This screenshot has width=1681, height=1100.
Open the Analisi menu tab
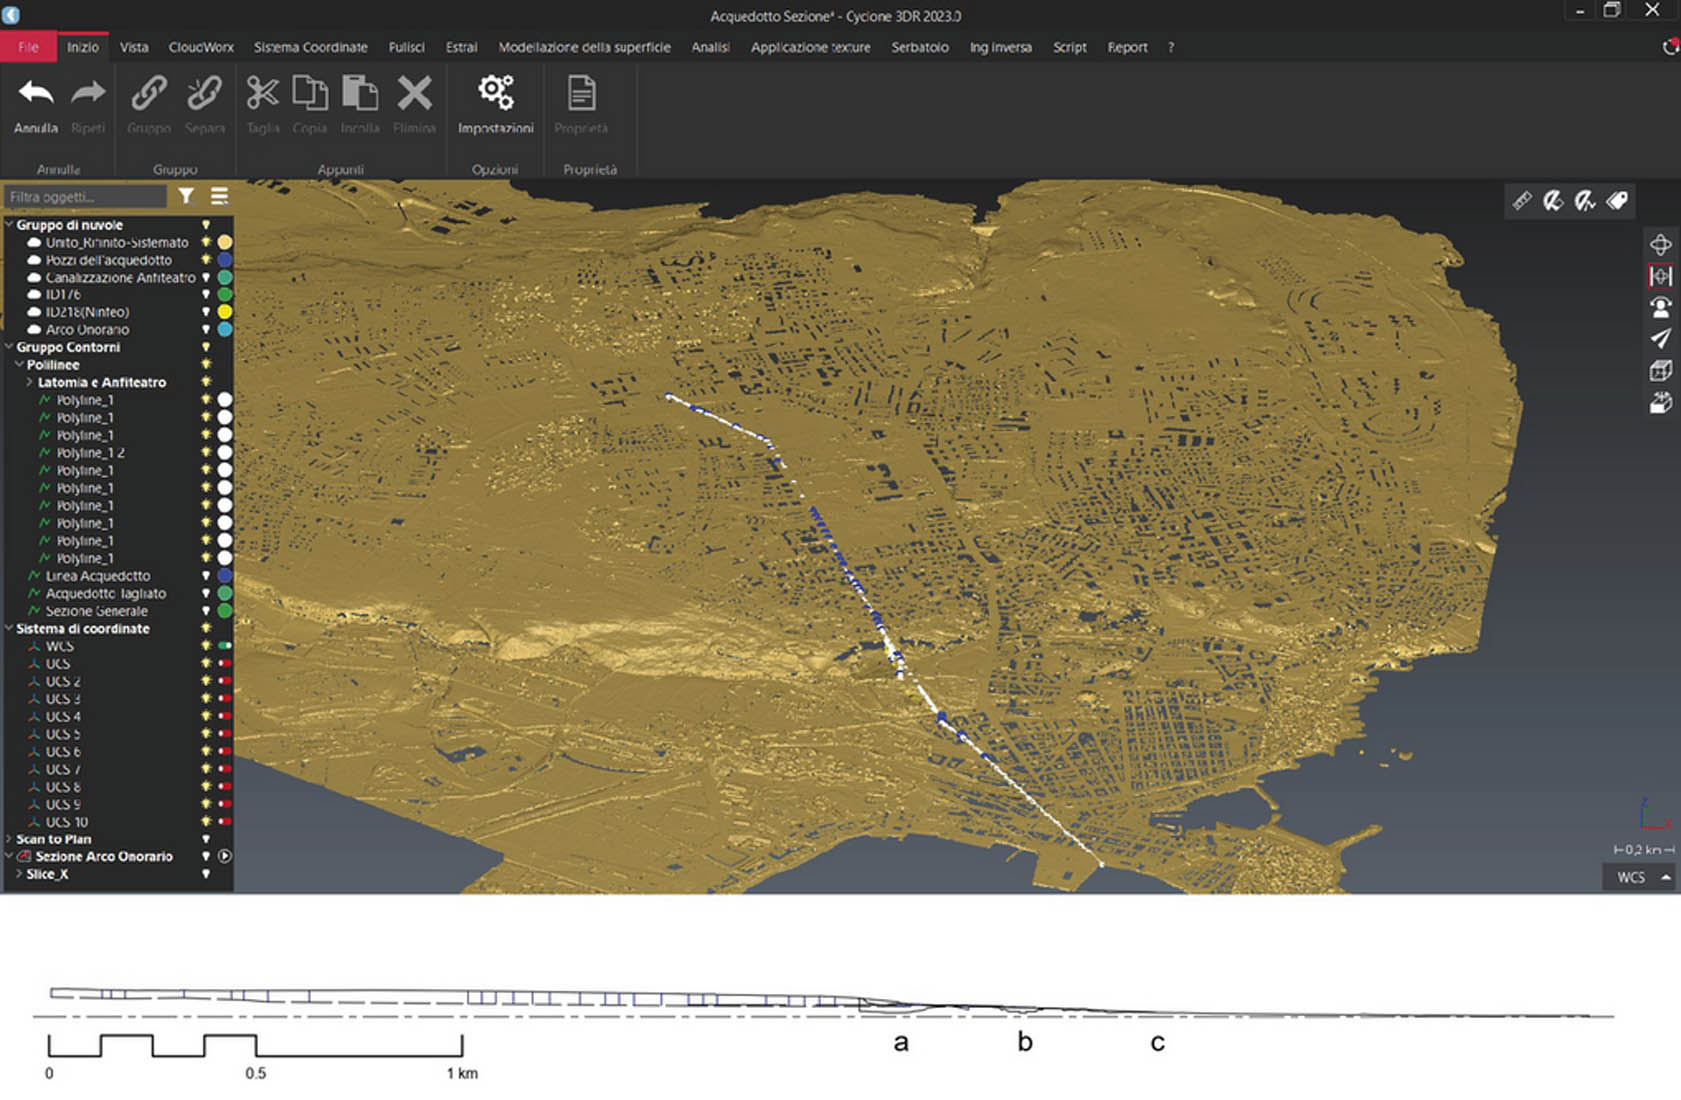click(x=710, y=47)
